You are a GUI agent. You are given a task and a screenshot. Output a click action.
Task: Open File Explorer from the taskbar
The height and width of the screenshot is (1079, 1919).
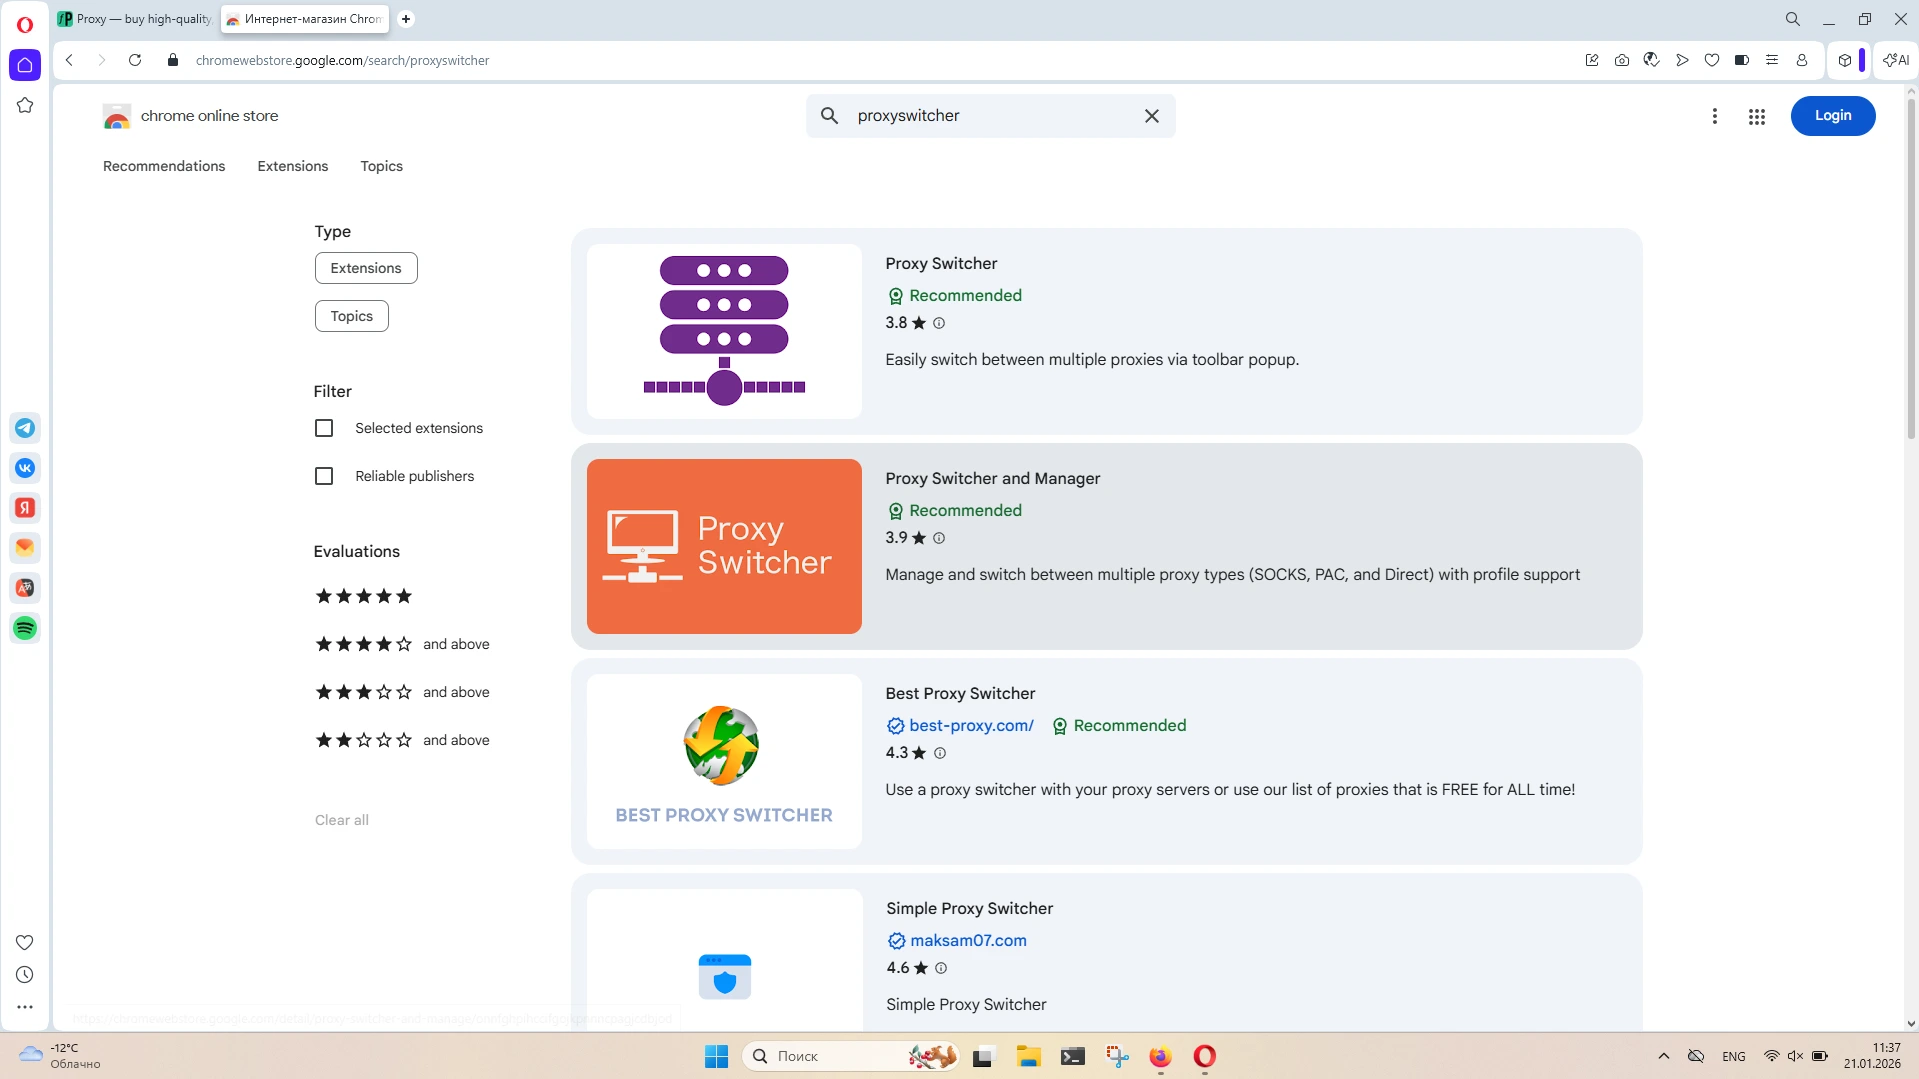1028,1056
